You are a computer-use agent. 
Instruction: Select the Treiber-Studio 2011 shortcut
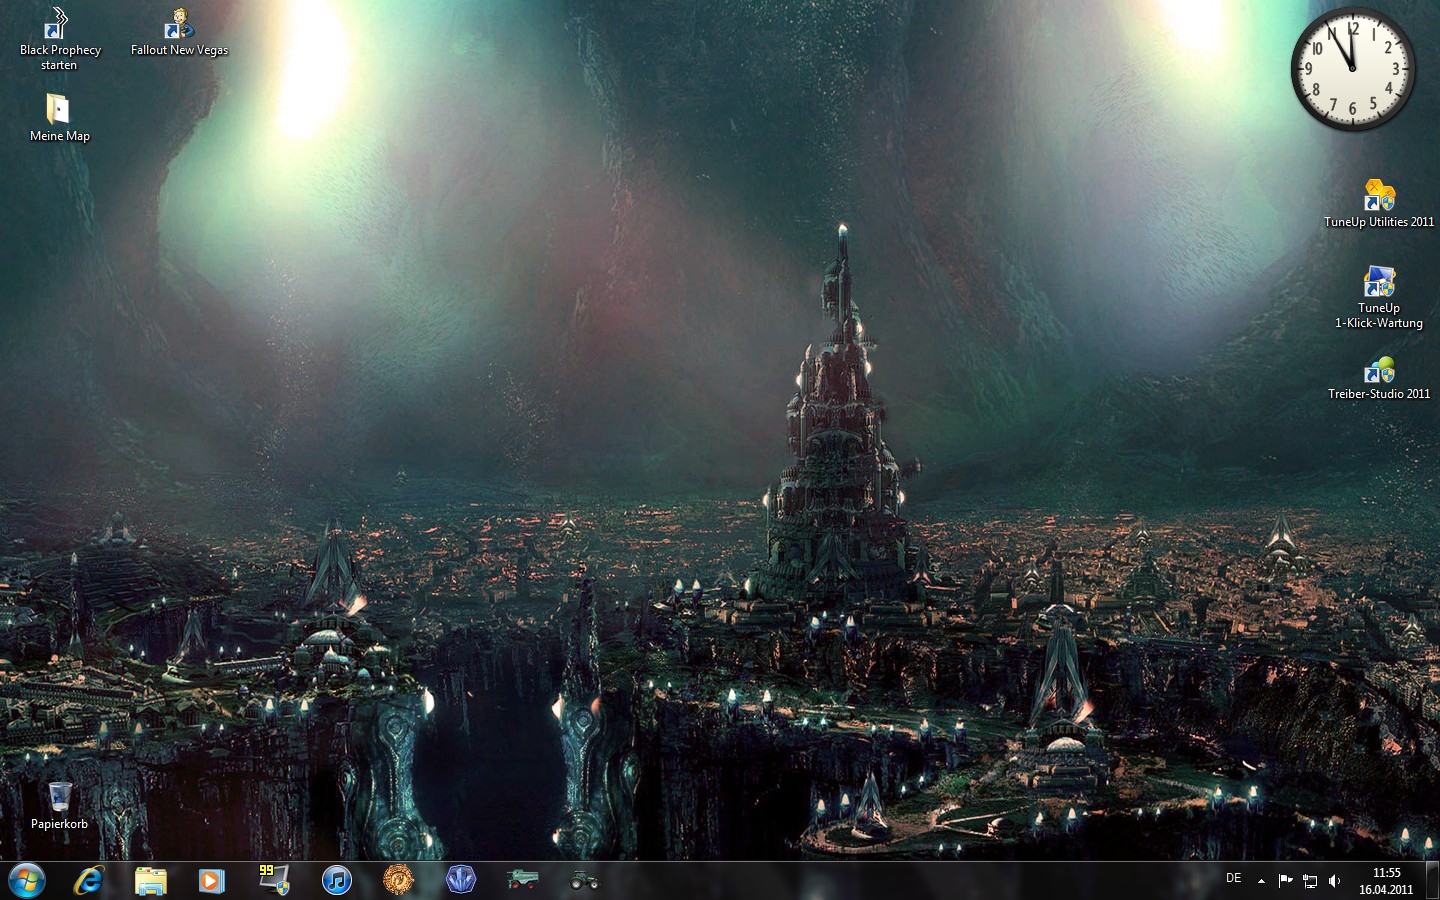click(1379, 370)
